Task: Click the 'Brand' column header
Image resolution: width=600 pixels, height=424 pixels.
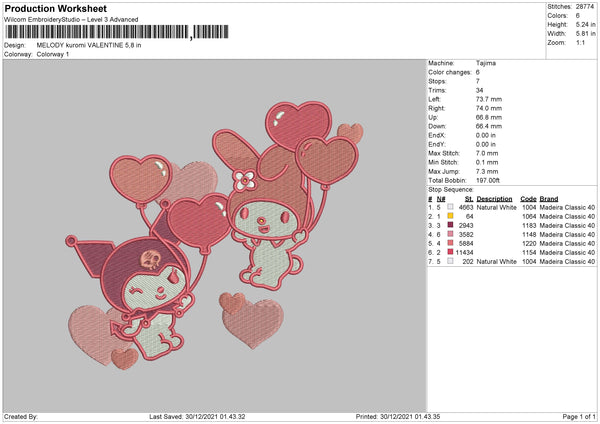Action: (x=549, y=199)
